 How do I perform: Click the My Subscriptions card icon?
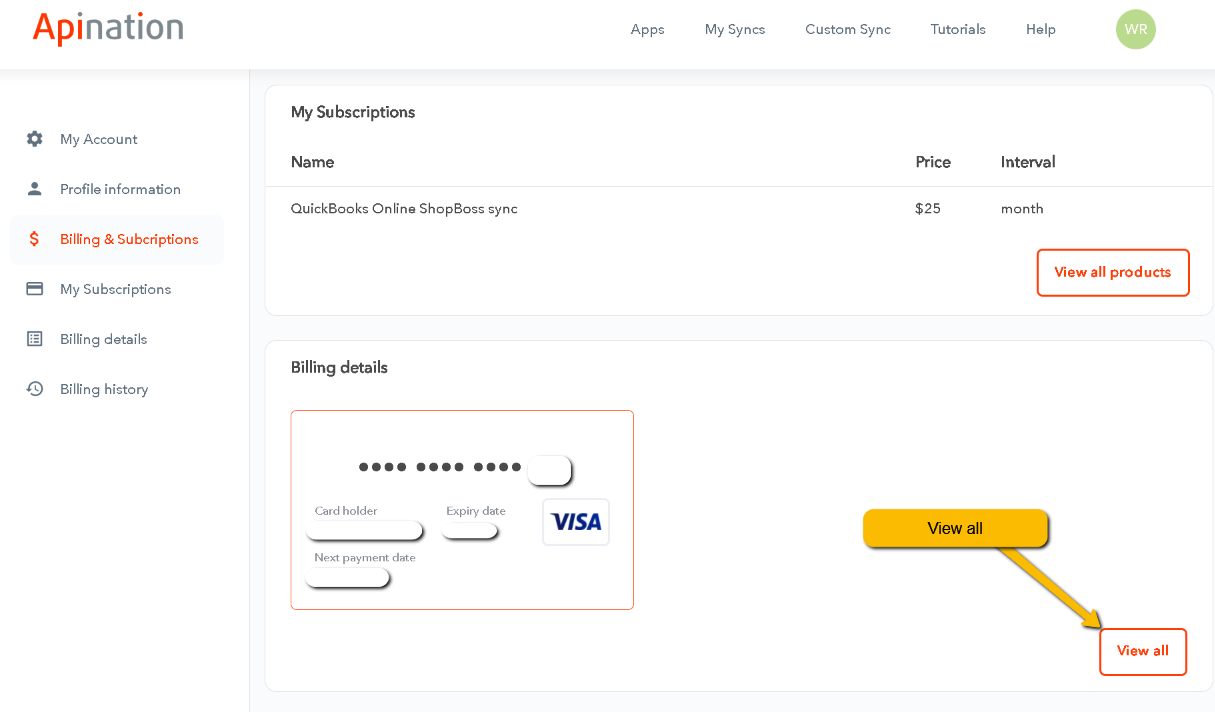coord(35,289)
